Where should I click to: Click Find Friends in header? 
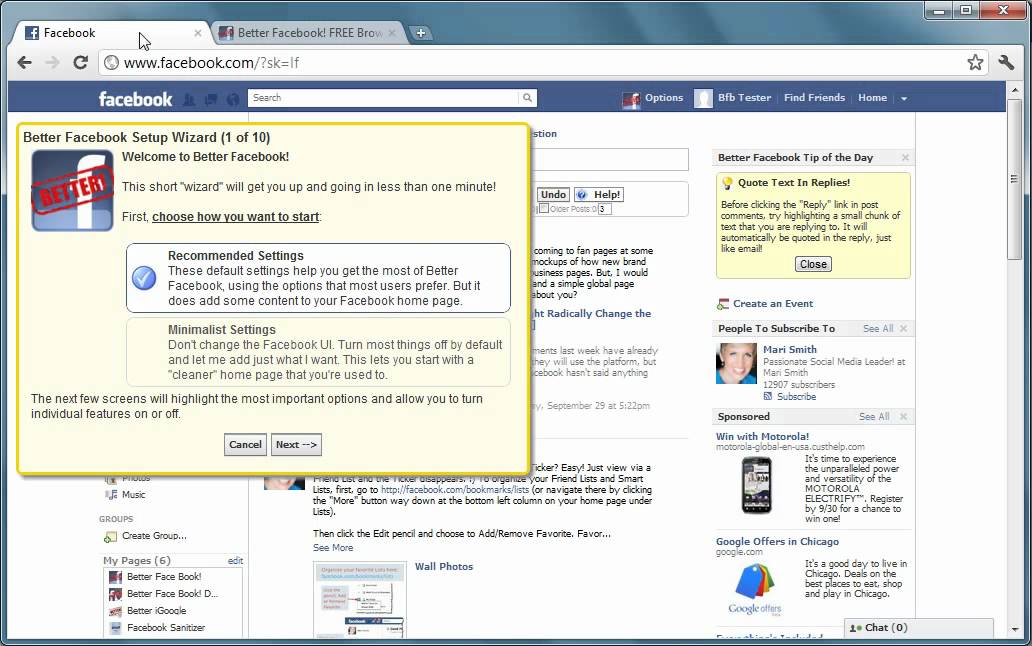pyautogui.click(x=814, y=97)
